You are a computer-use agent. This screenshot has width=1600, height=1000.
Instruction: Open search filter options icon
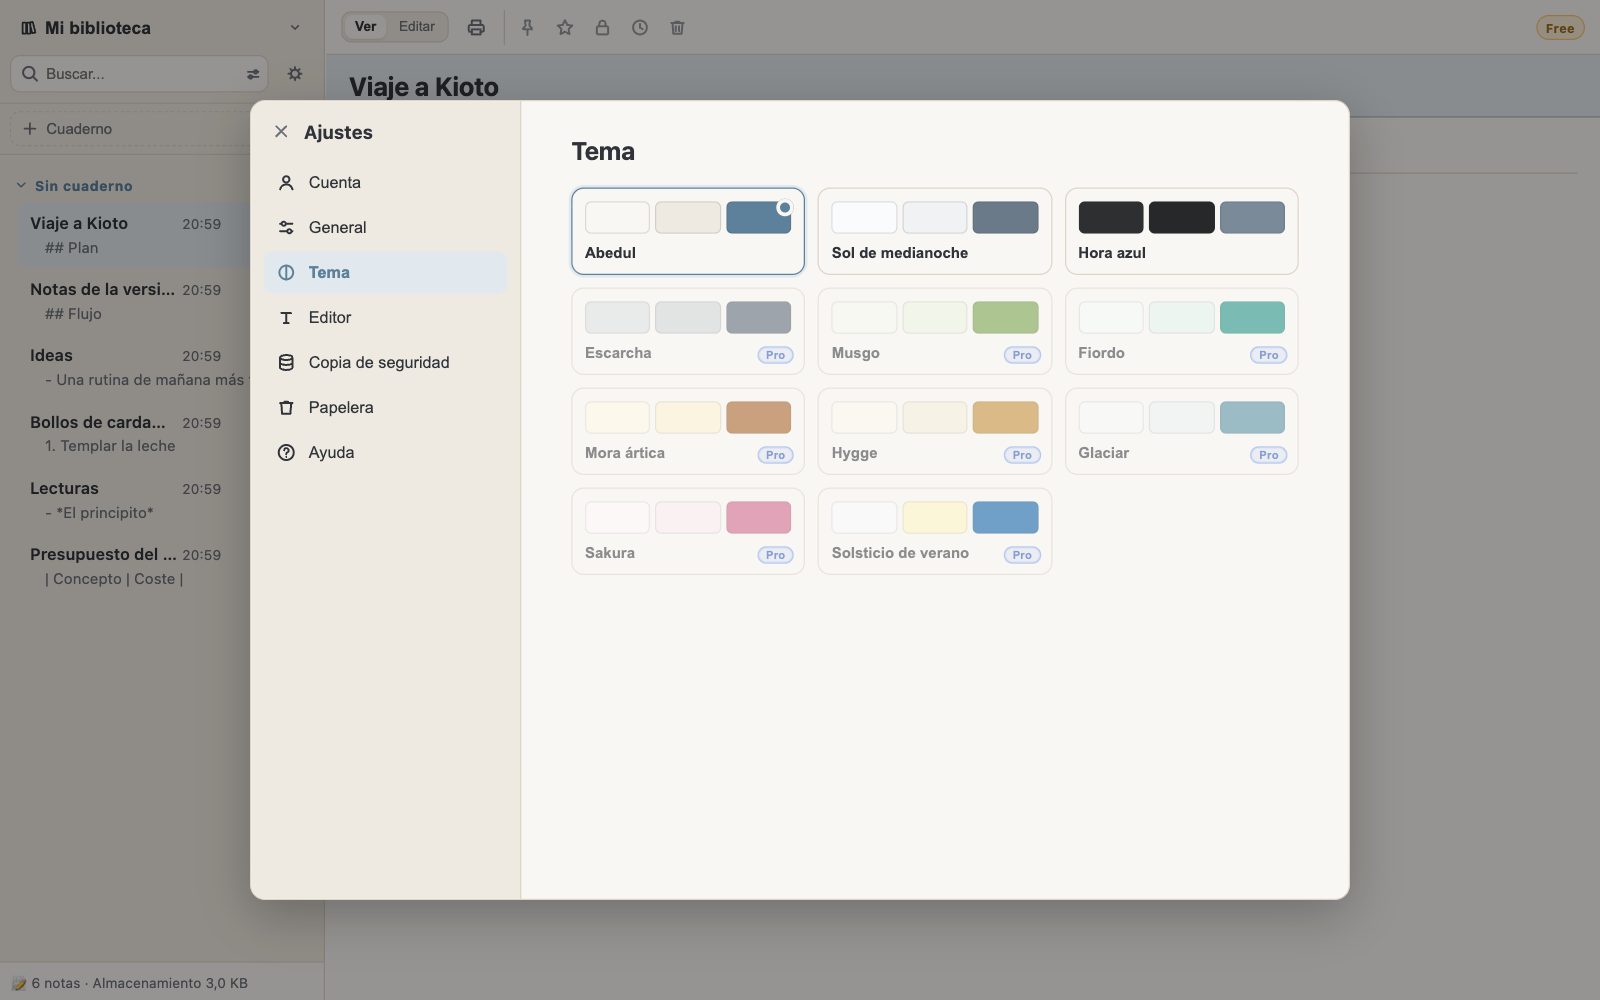pos(253,74)
